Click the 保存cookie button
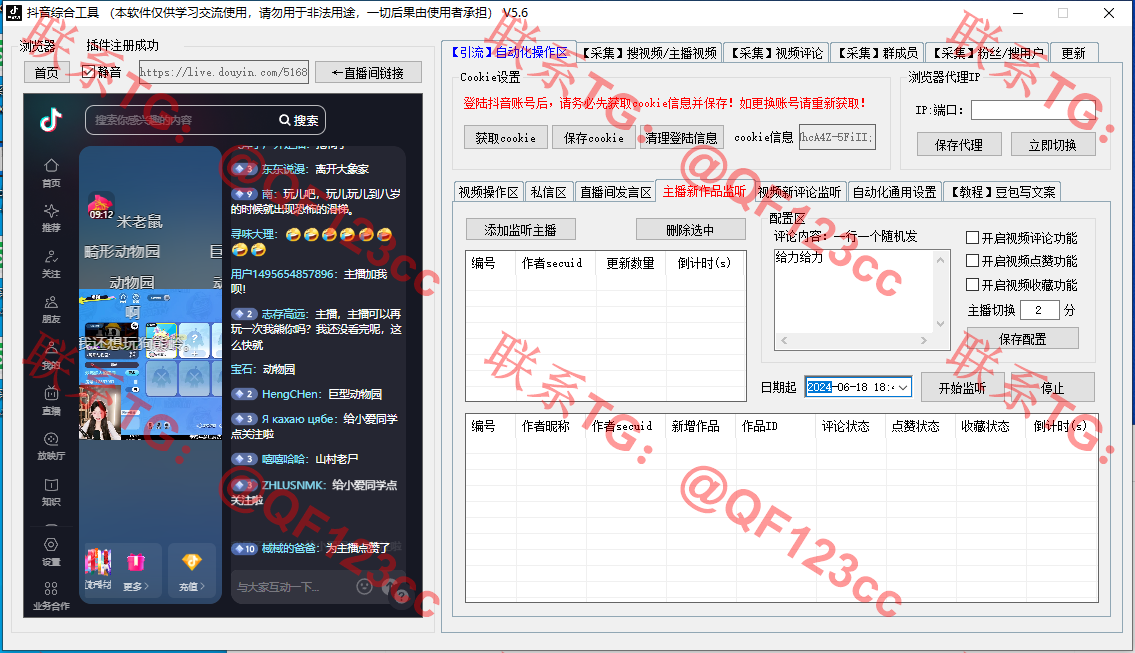The width and height of the screenshot is (1135, 653). pyautogui.click(x=594, y=138)
